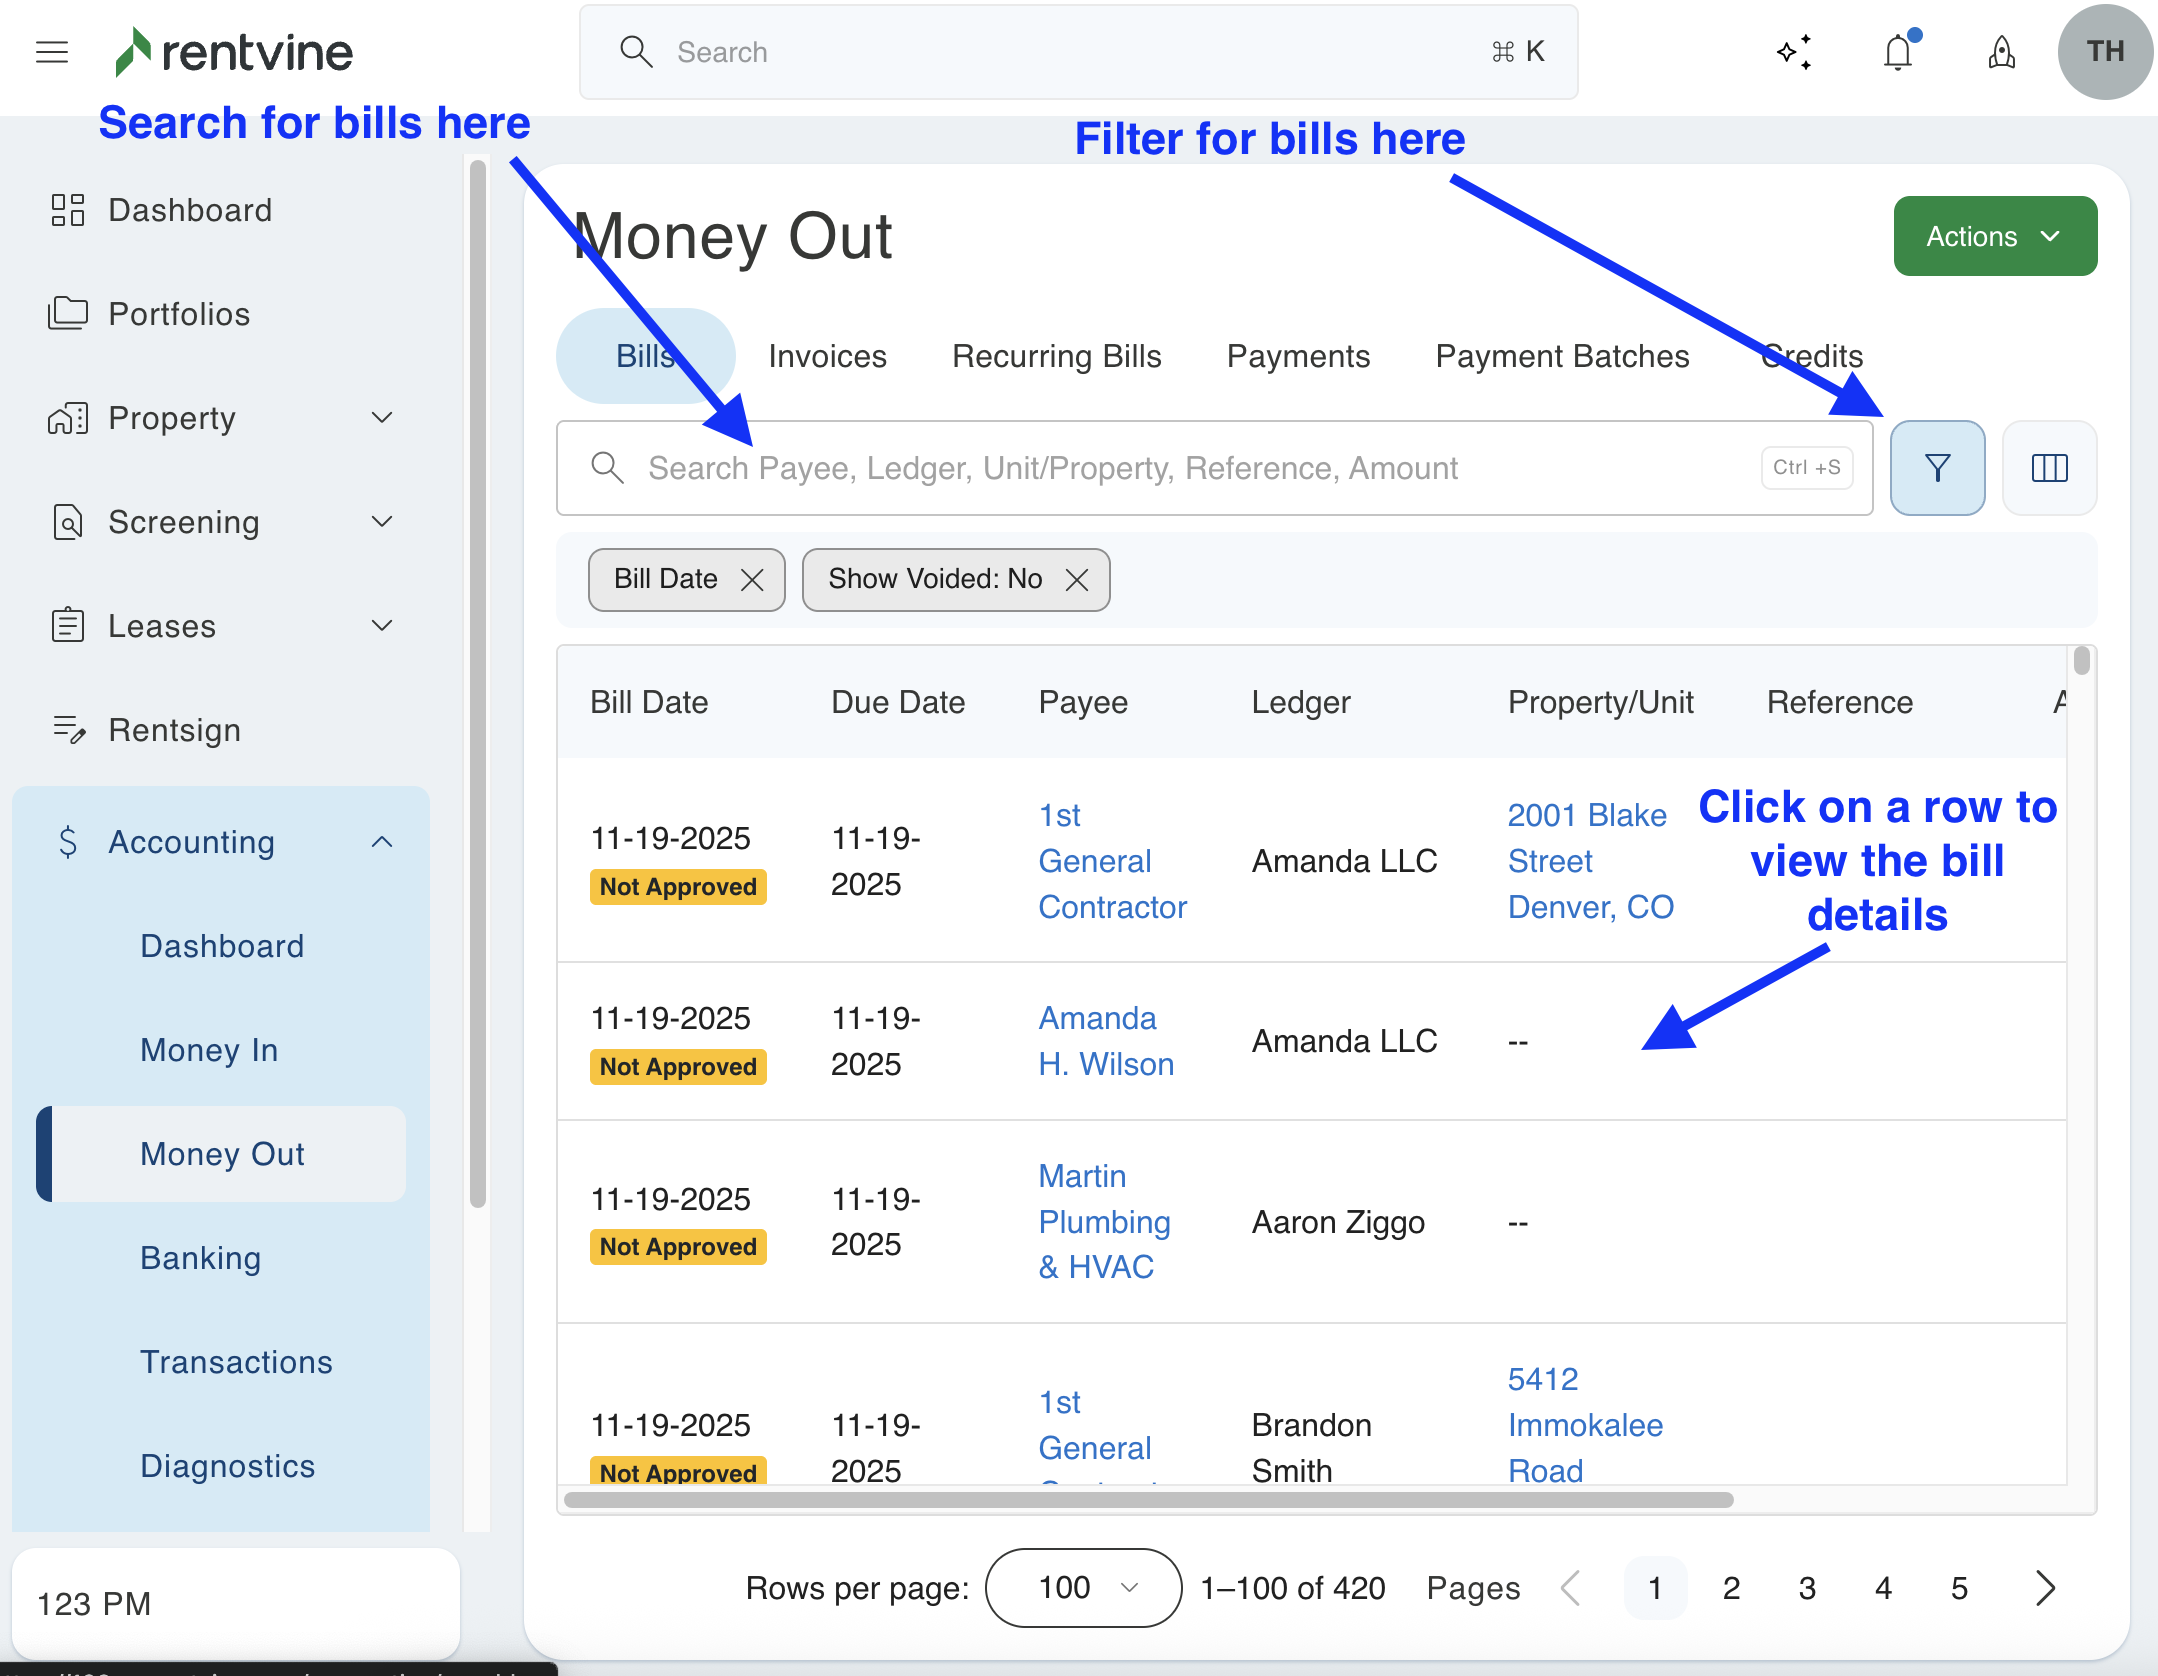Image resolution: width=2158 pixels, height=1676 pixels.
Task: Open the green Actions dropdown
Action: click(x=1994, y=236)
